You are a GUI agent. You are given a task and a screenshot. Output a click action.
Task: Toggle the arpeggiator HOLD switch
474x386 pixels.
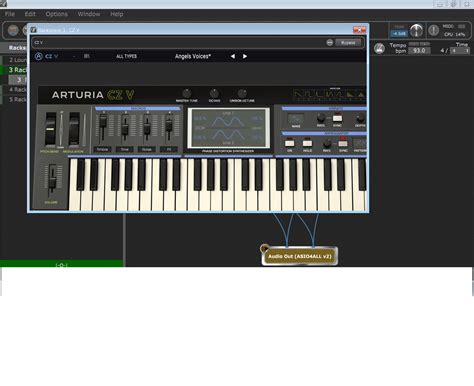307,143
